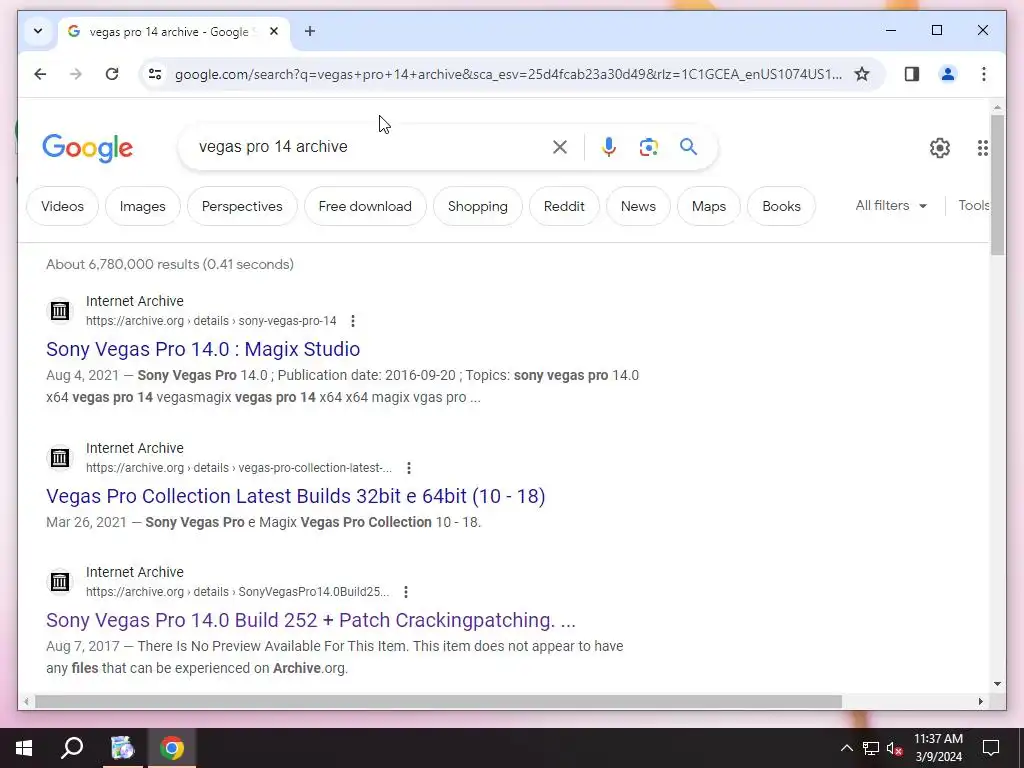Clear the search box with X icon
Screen dimensions: 1024x768
[560, 147]
